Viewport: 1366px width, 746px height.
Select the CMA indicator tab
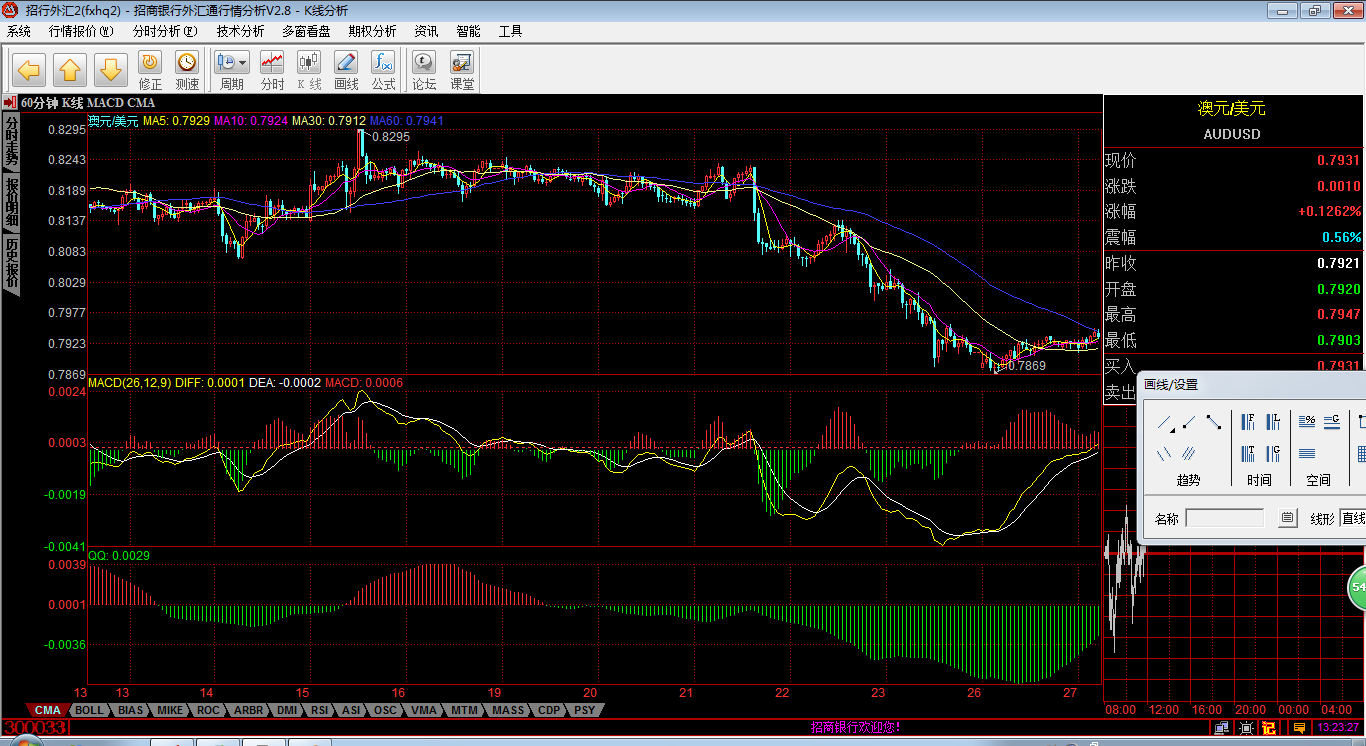click(x=48, y=710)
